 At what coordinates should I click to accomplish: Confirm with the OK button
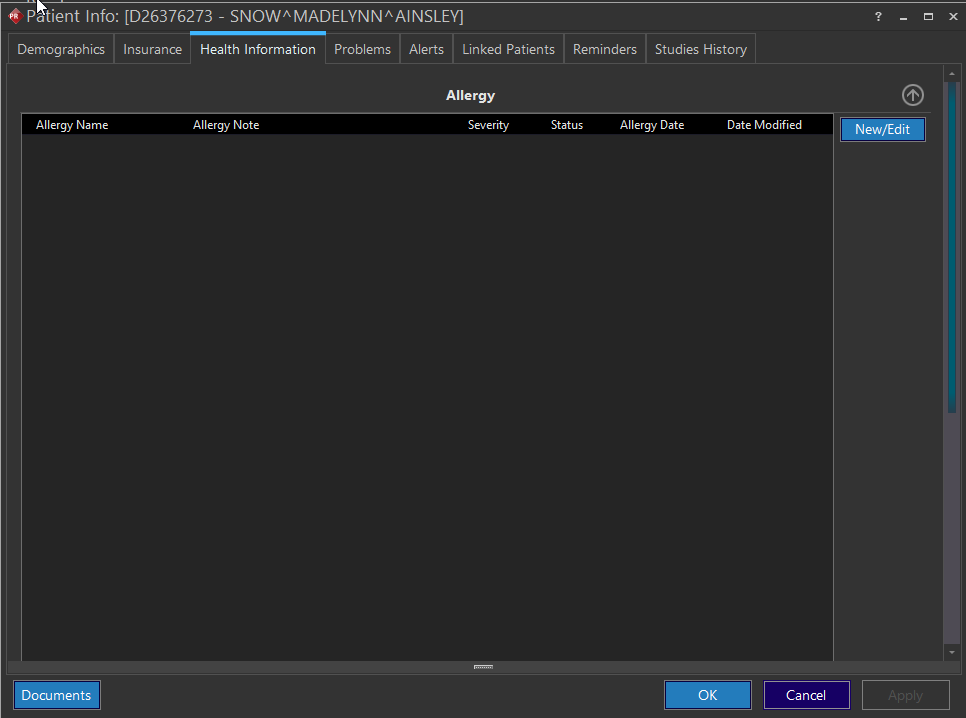pos(707,695)
